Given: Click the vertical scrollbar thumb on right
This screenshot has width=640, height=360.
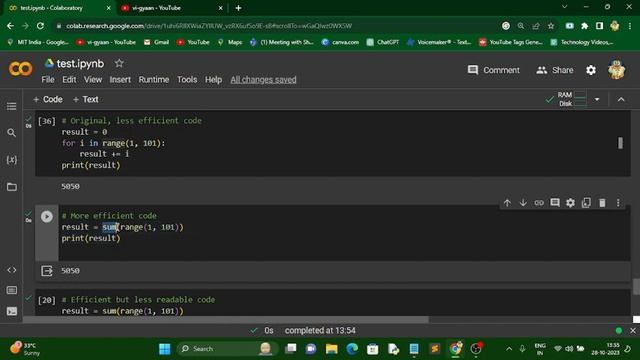Looking at the screenshot, I should pos(636,286).
